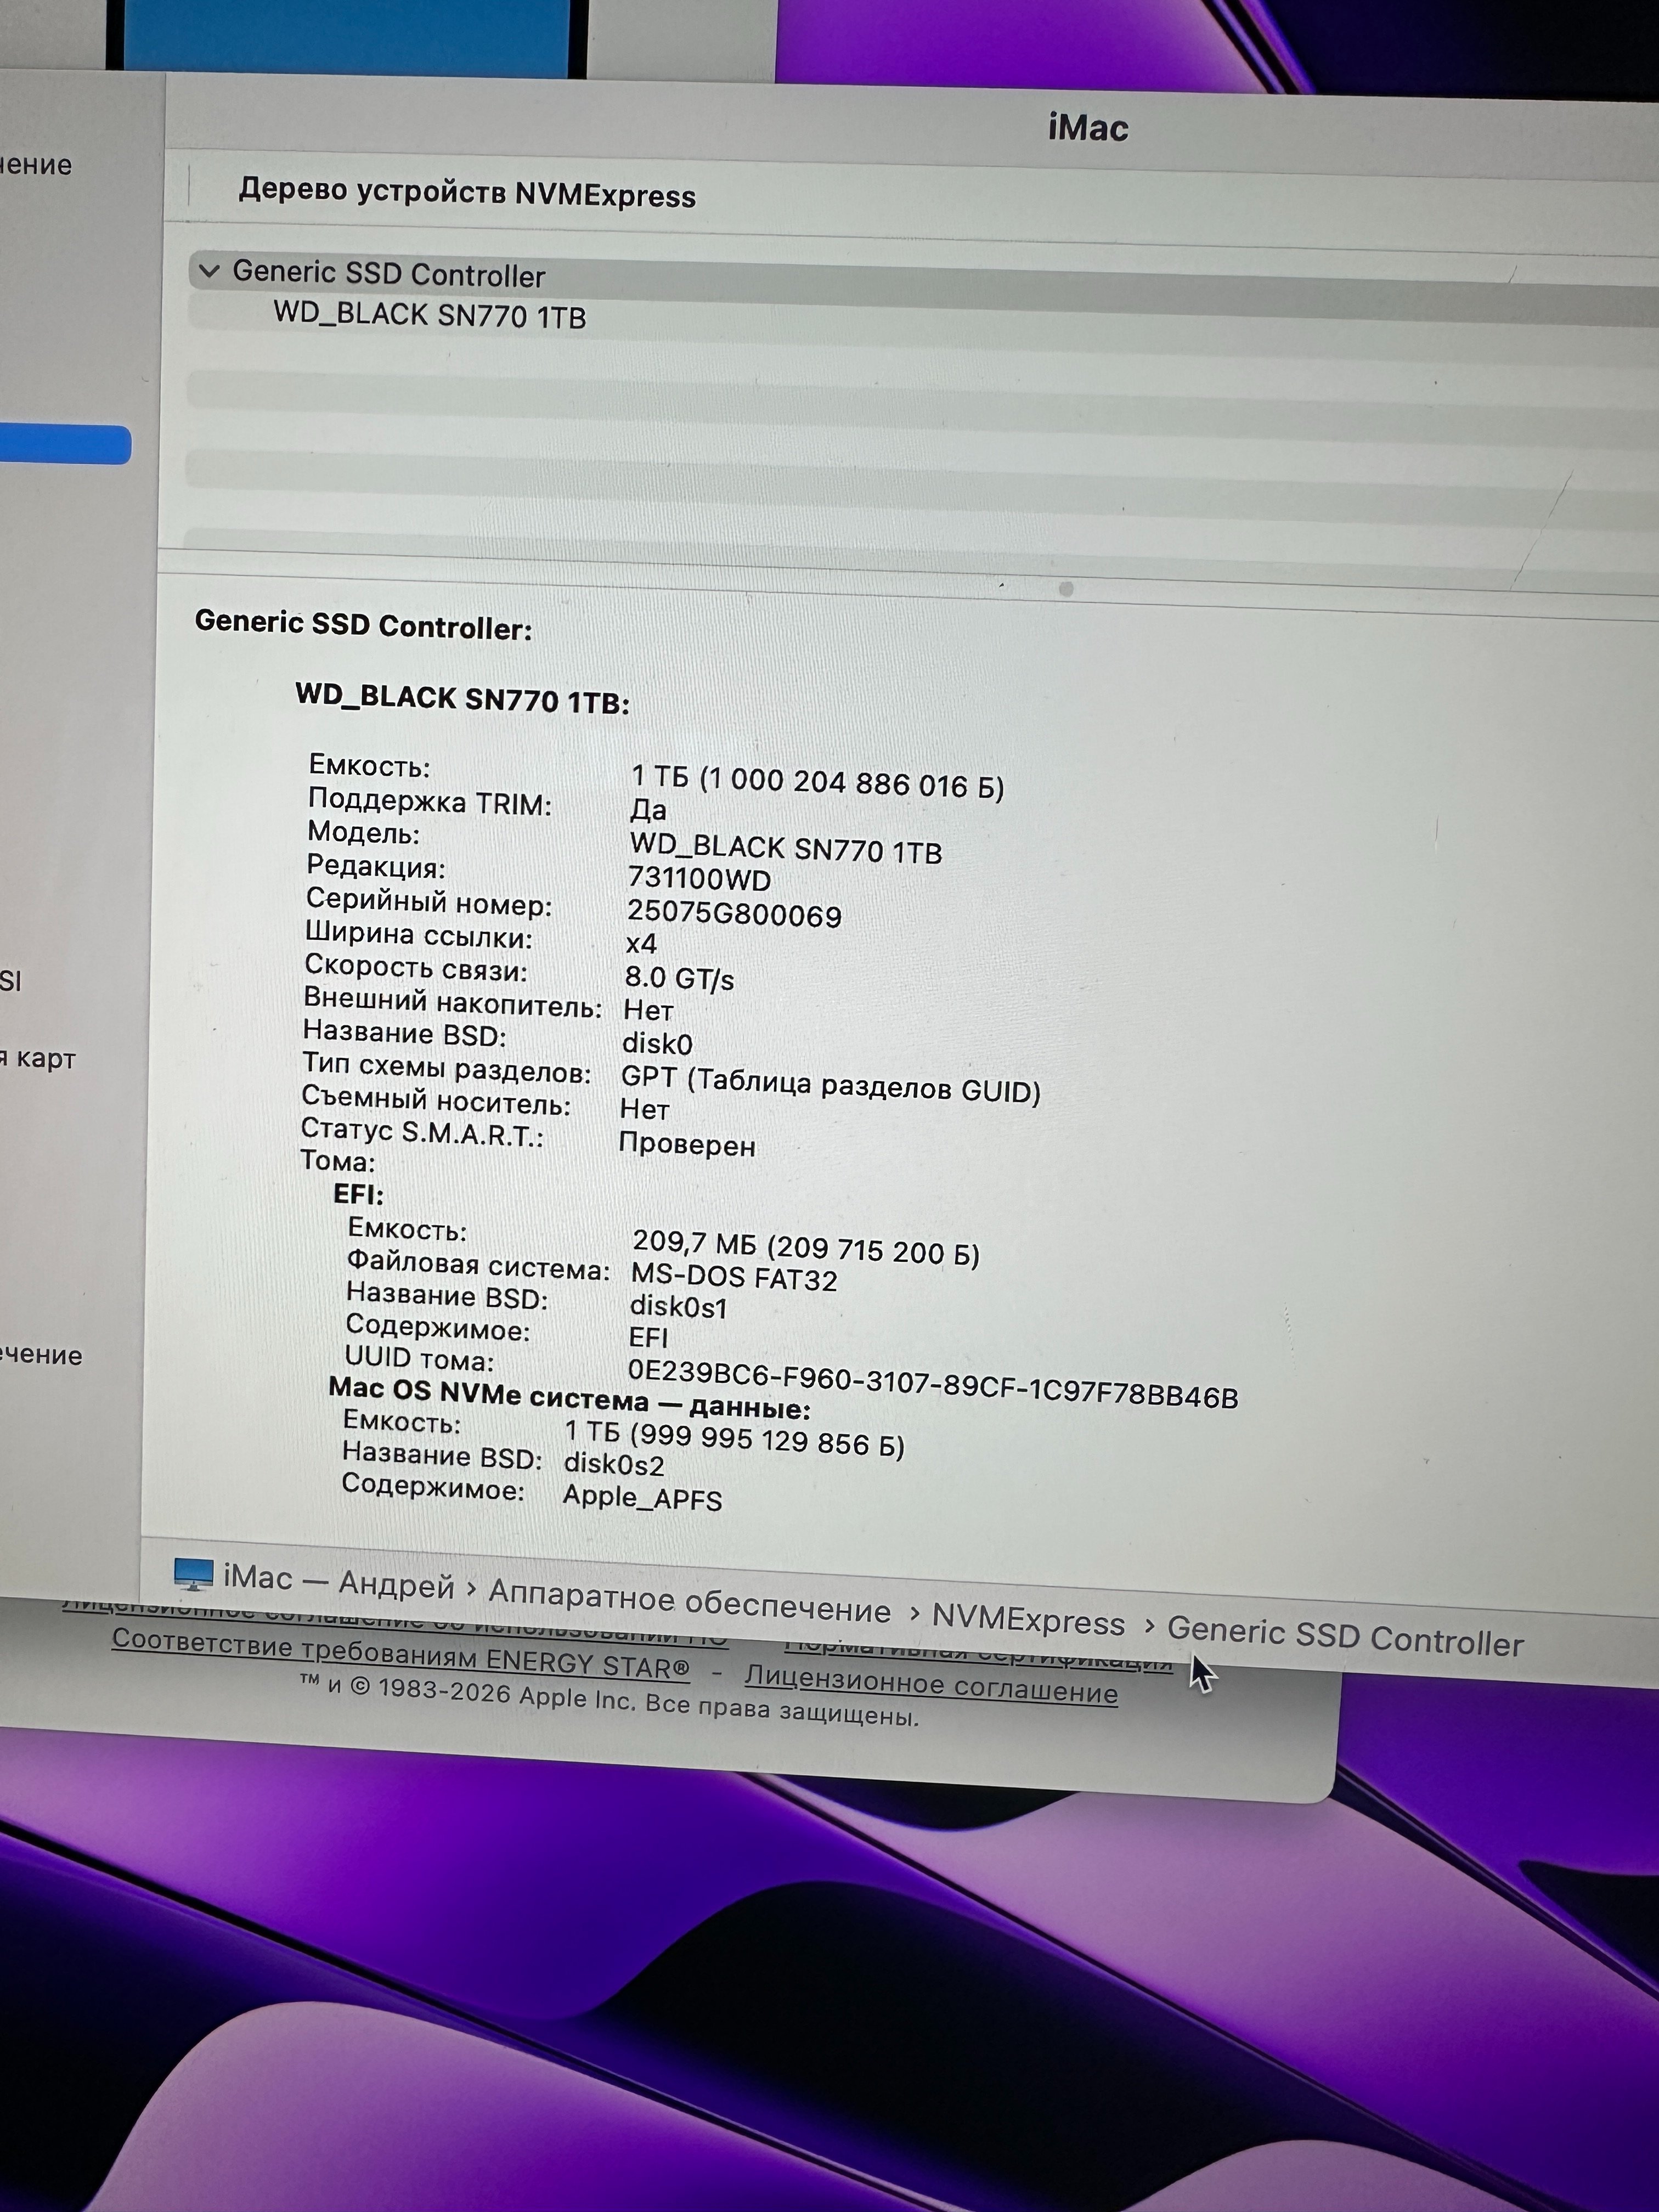
Task: Select S.M.A.R.T. status value Проверен
Action: point(687,1144)
